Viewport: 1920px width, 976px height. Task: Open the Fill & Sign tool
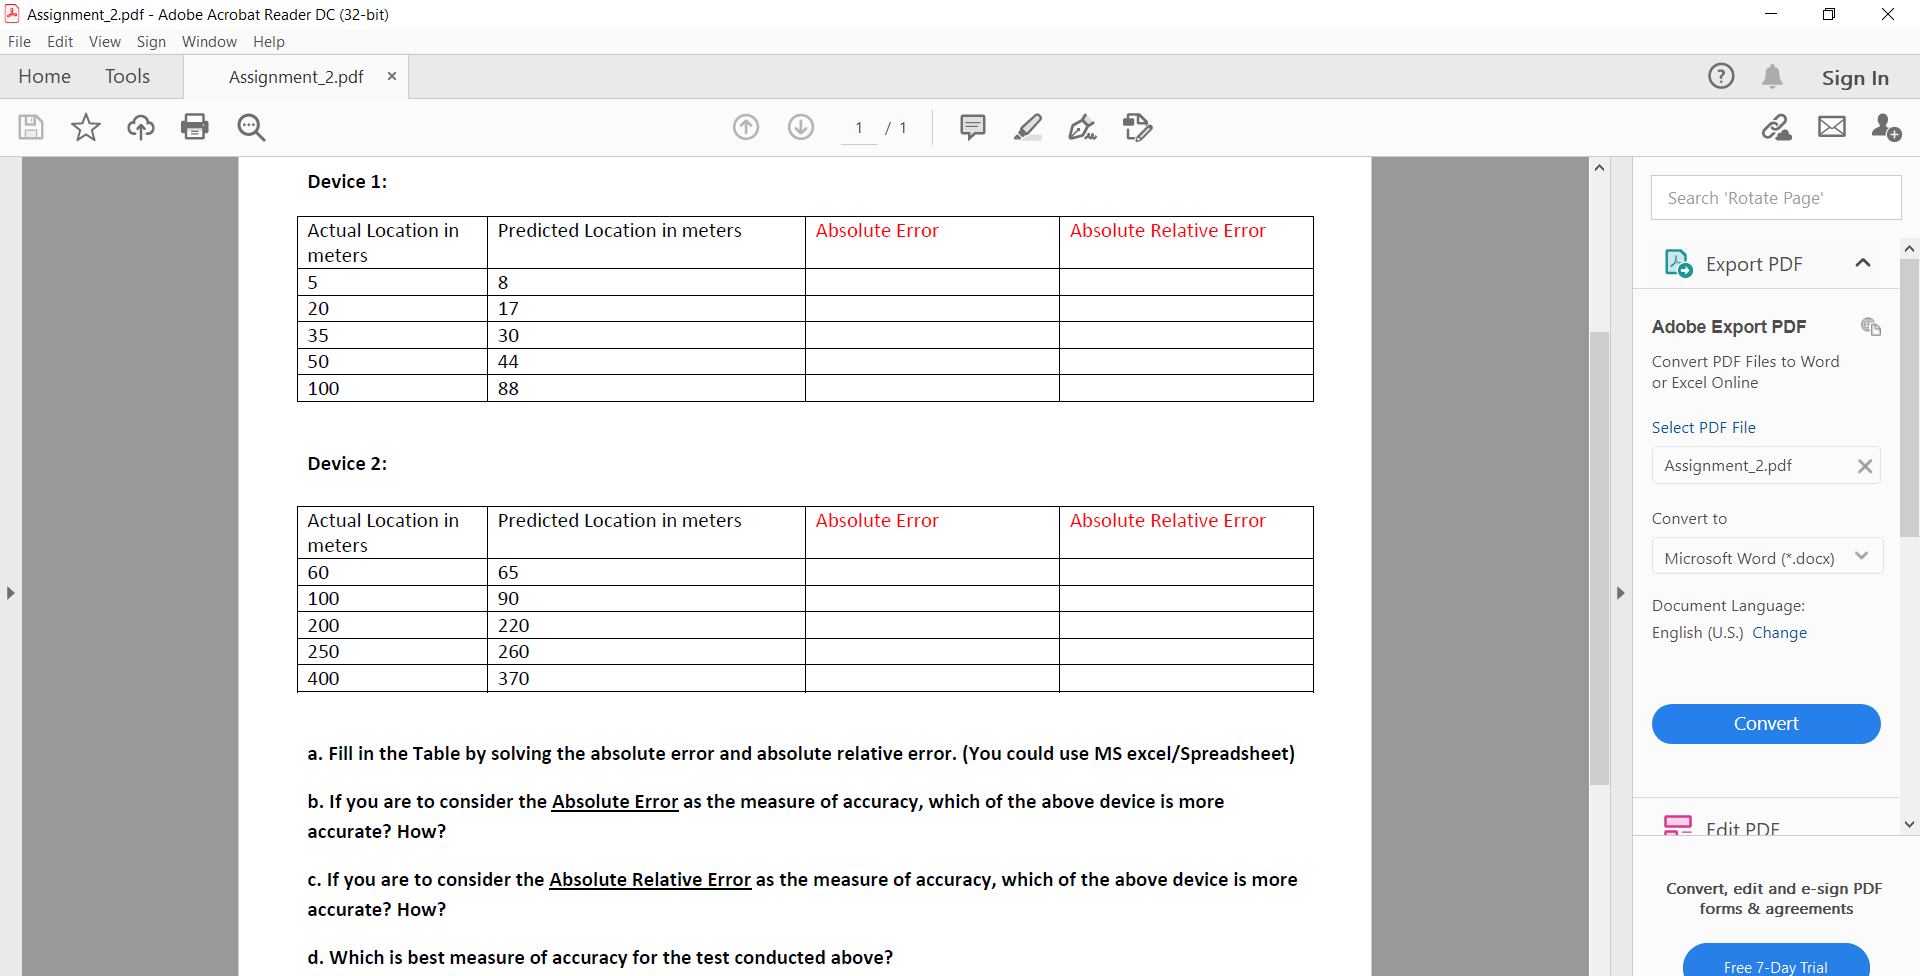[x=1083, y=127]
